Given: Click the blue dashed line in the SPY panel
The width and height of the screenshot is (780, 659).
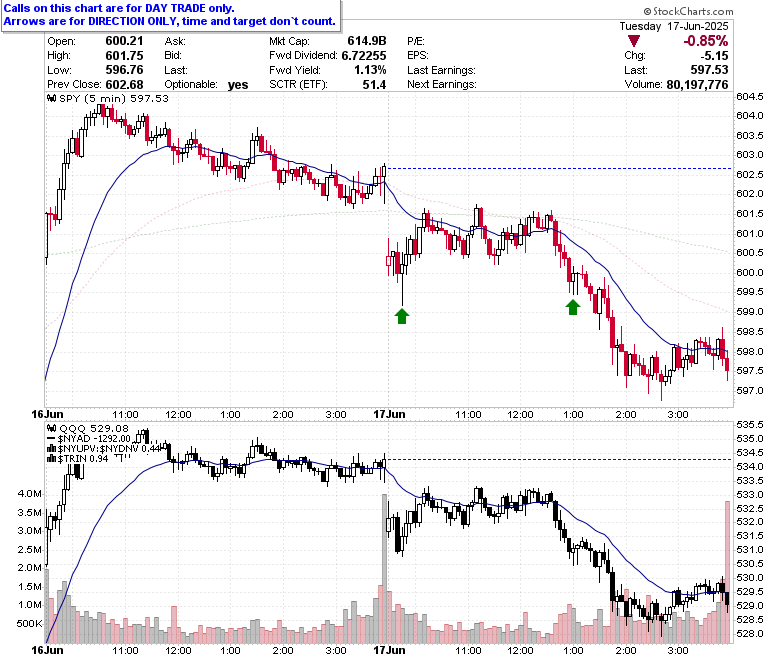Looking at the screenshot, I should click(x=559, y=169).
